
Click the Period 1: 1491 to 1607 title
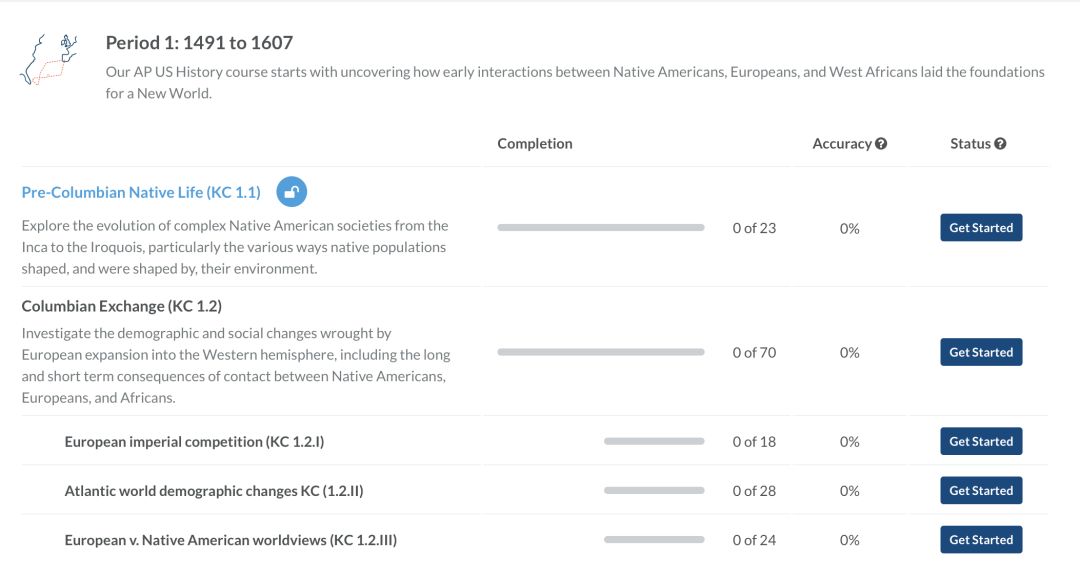pos(199,43)
